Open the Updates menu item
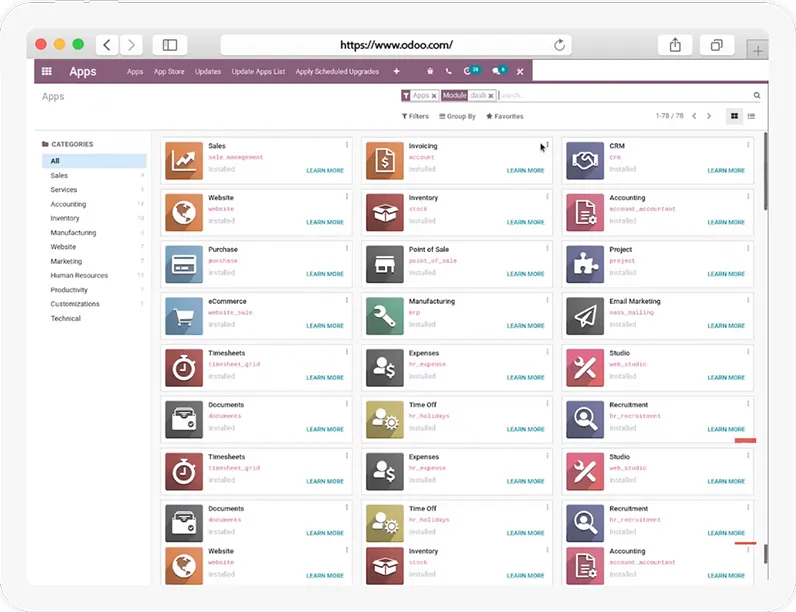This screenshot has height=612, width=796. (208, 72)
